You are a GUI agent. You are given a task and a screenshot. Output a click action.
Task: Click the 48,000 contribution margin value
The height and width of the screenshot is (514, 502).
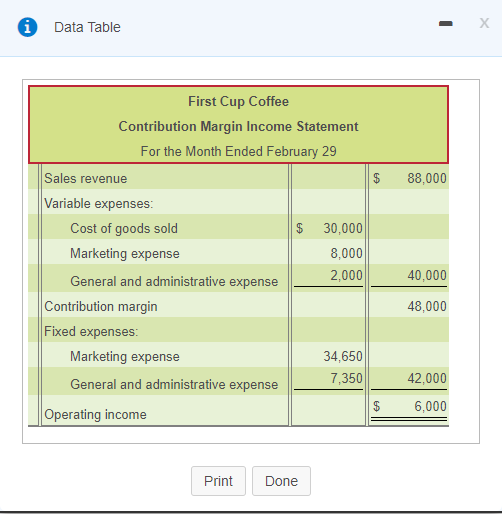coord(427,306)
